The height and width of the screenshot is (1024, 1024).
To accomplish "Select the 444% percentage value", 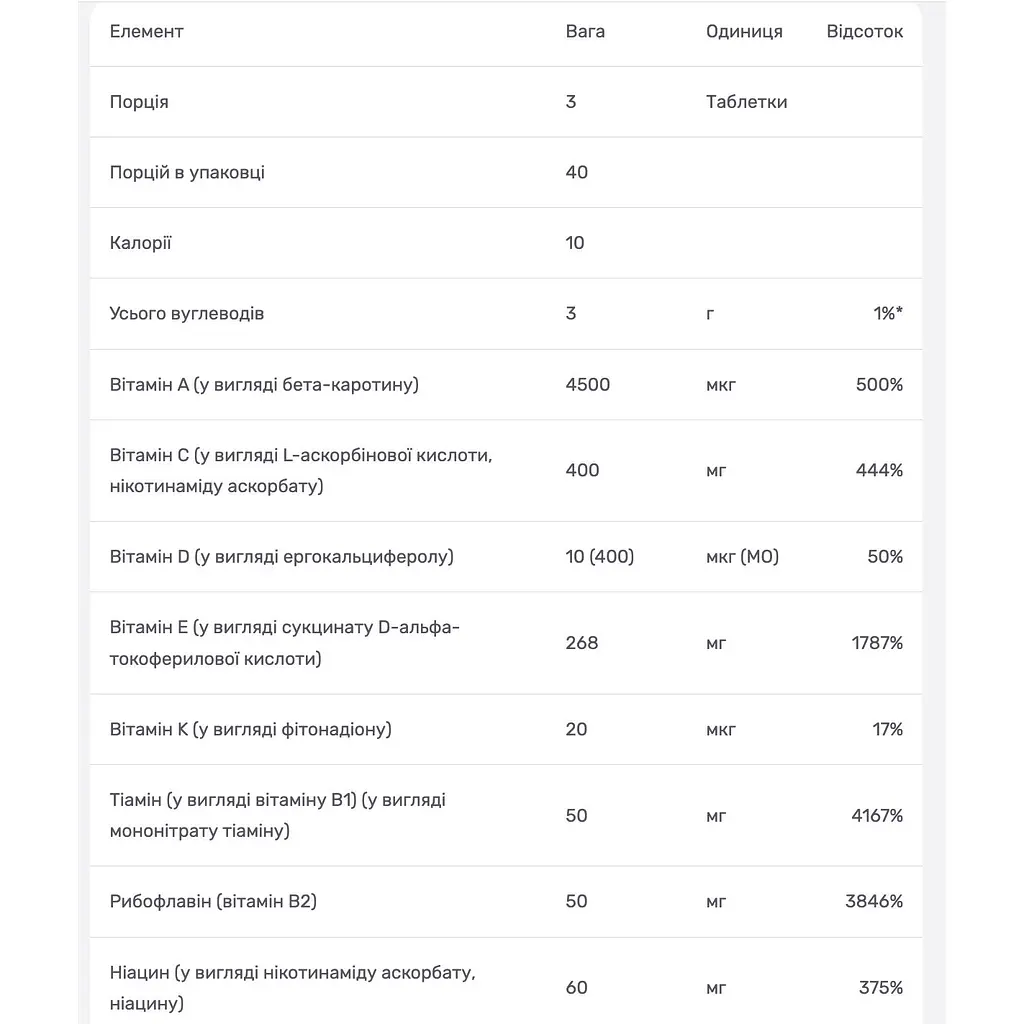I will 880,470.
